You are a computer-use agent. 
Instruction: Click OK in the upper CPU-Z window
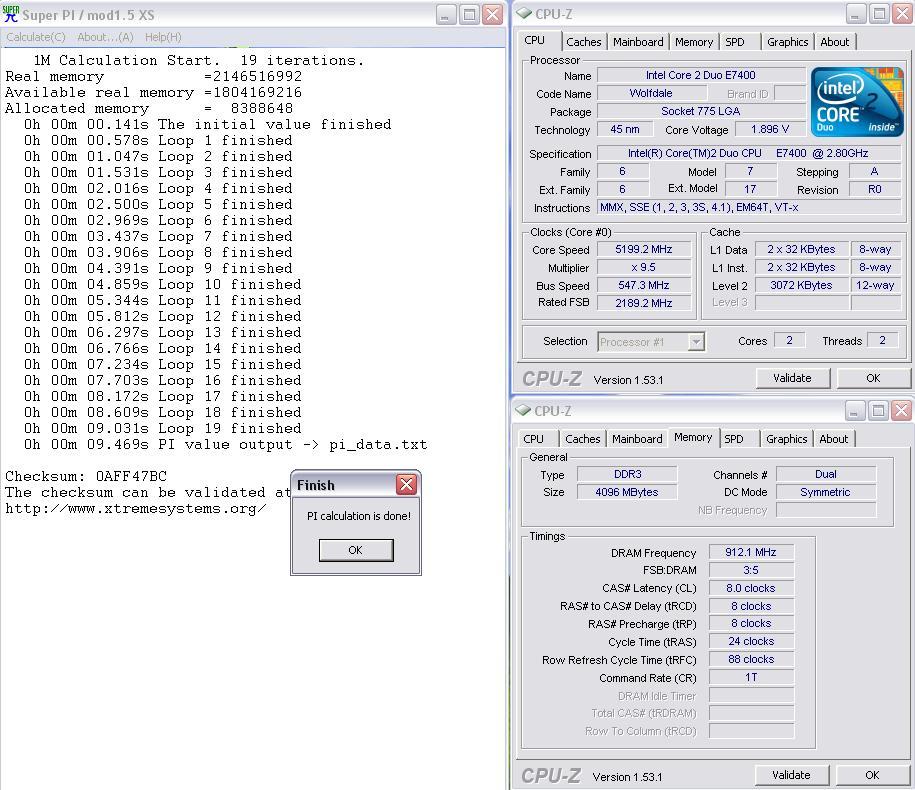click(873, 378)
